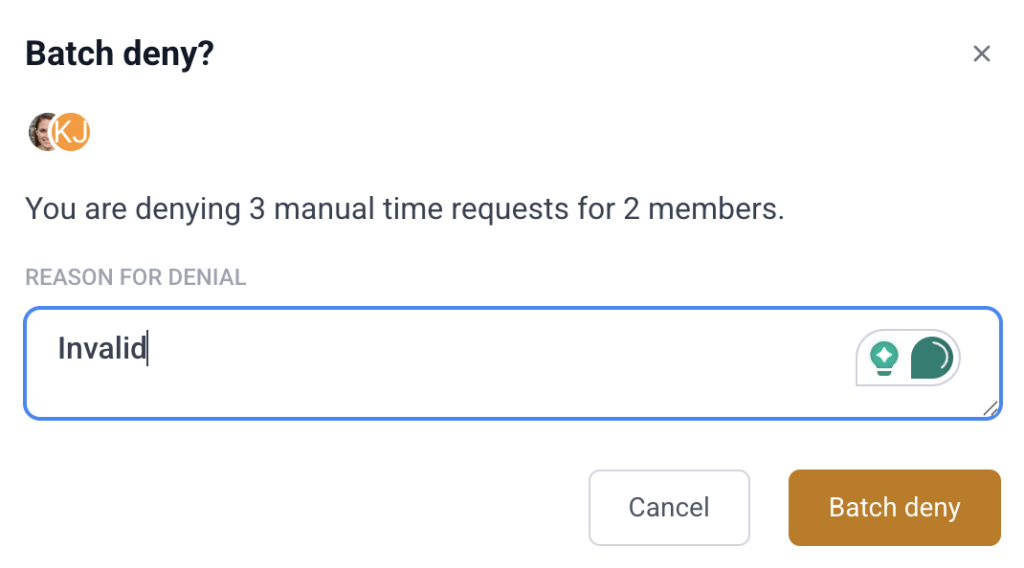Close the Batch deny dialog
The image size is (1024, 568).
coord(981,54)
